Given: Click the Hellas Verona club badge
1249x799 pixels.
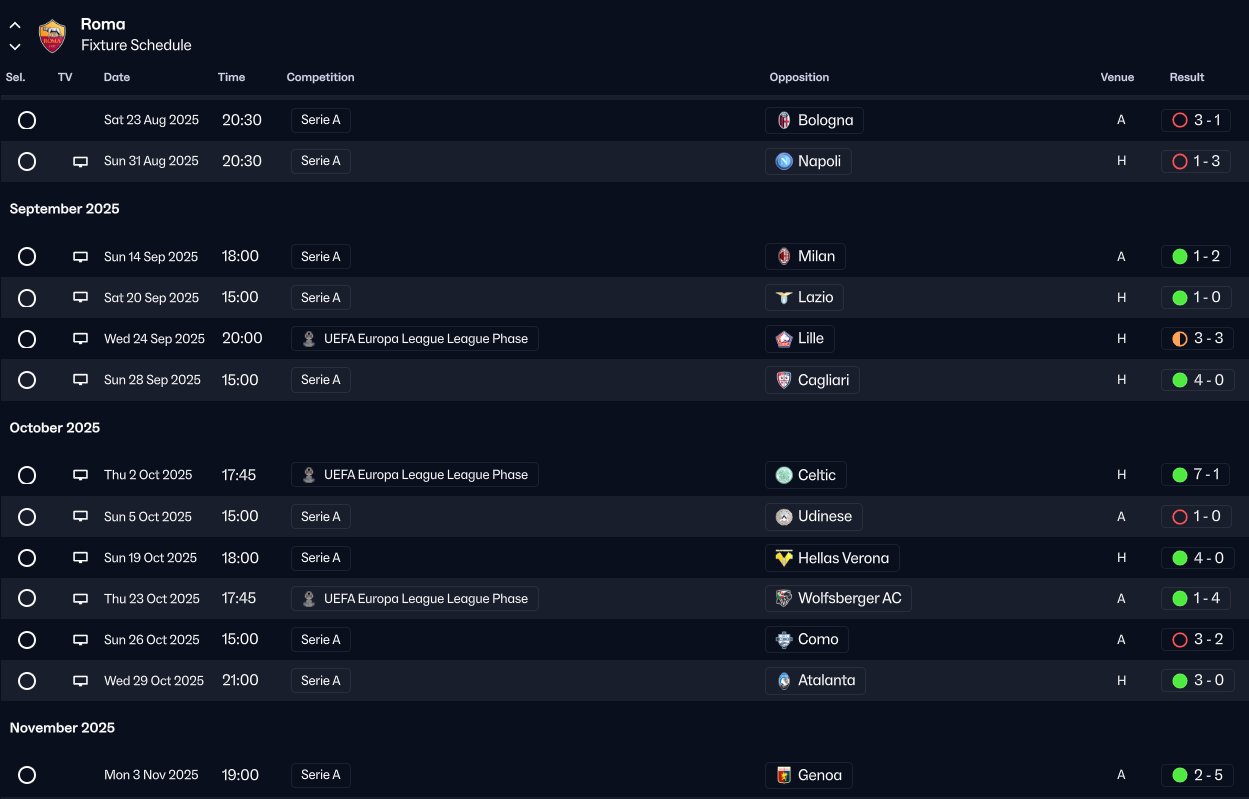Looking at the screenshot, I should [x=784, y=558].
